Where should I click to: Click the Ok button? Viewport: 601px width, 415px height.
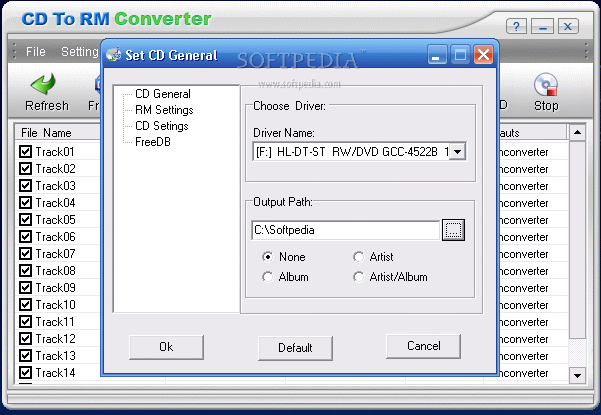click(166, 347)
